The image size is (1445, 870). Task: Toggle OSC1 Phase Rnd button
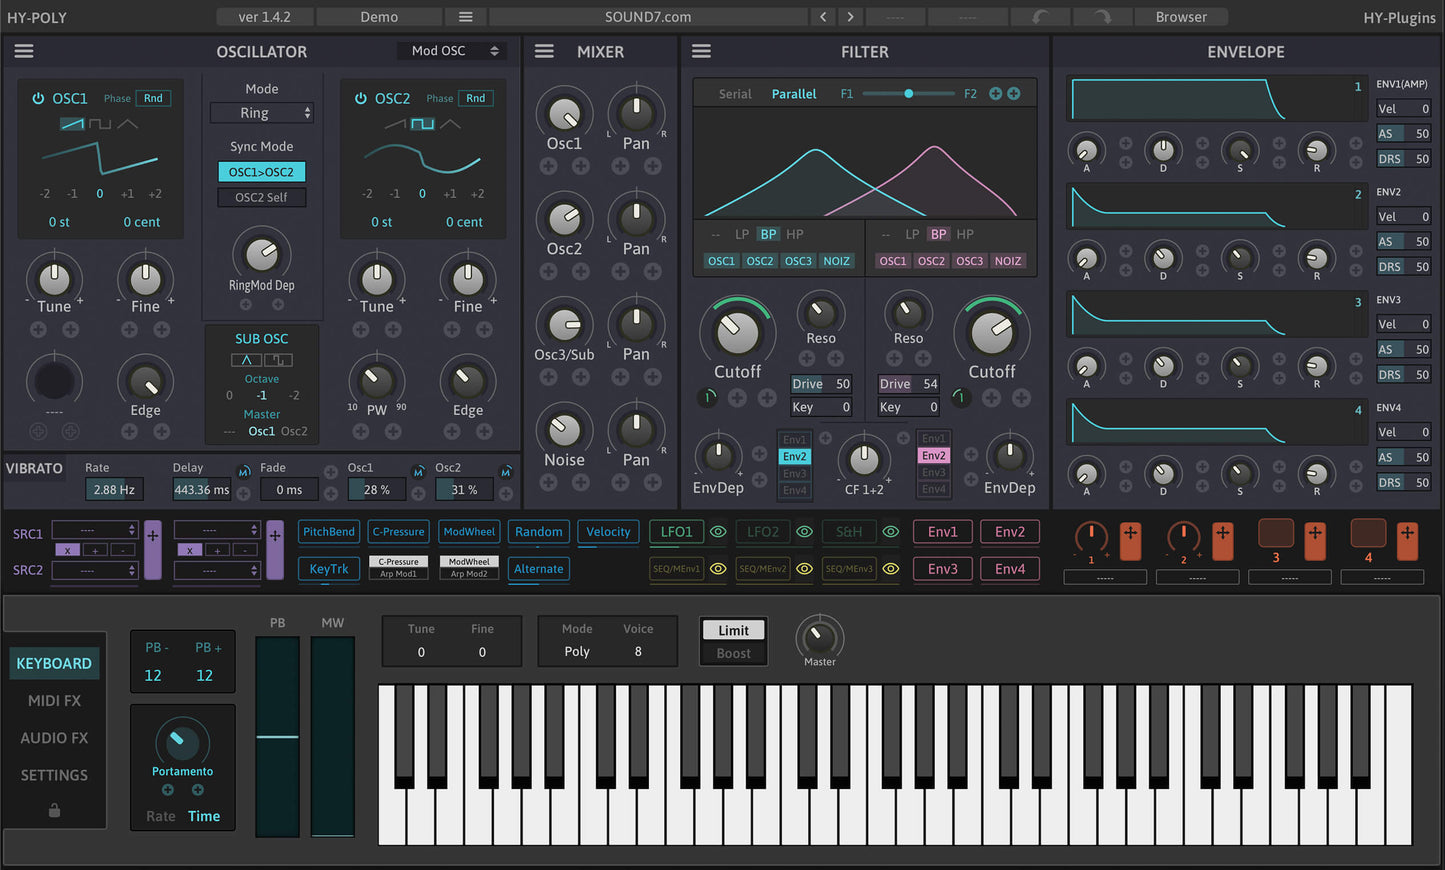point(153,98)
